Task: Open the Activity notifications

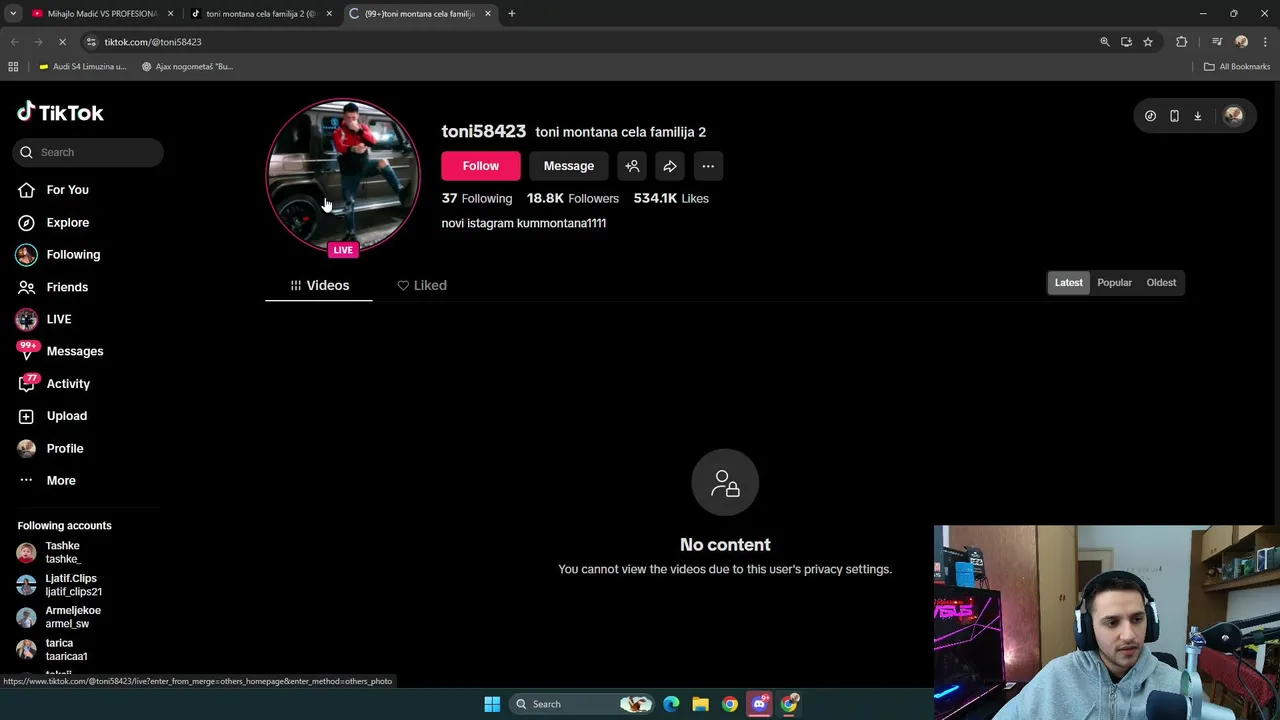Action: [x=54, y=383]
